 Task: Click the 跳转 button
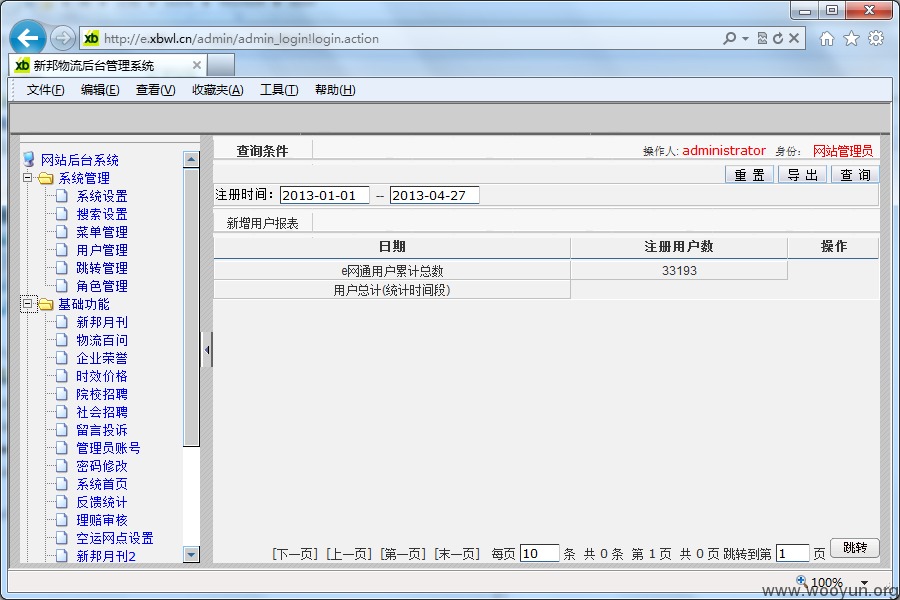(x=855, y=548)
